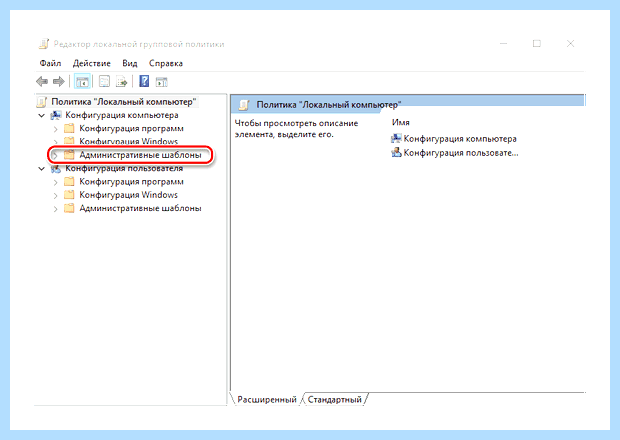Click the Forward arrow toolbar icon
Viewport: 620px width, 440px height.
point(59,82)
